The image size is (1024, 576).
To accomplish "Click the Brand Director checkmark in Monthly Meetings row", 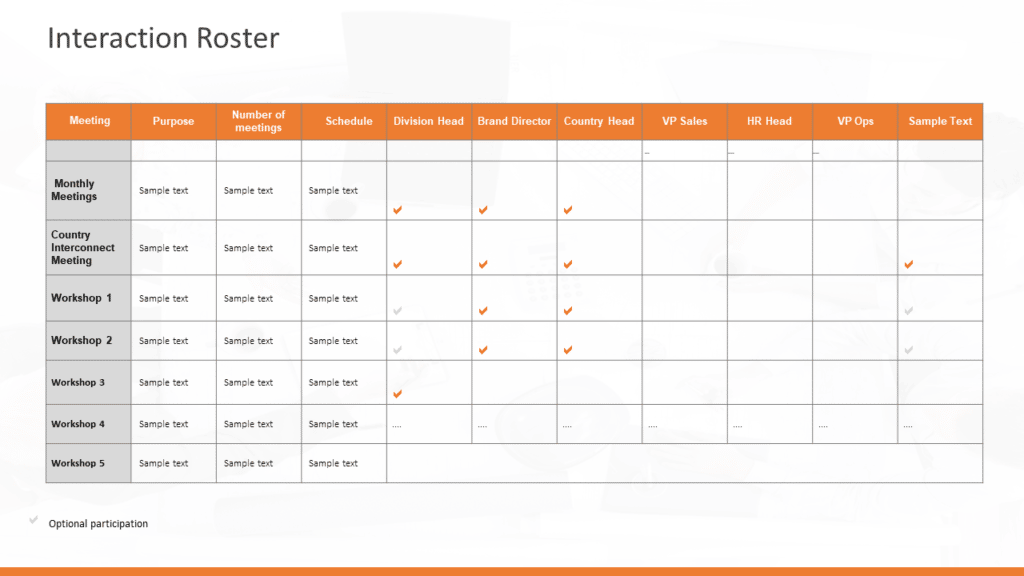I will (x=483, y=210).
